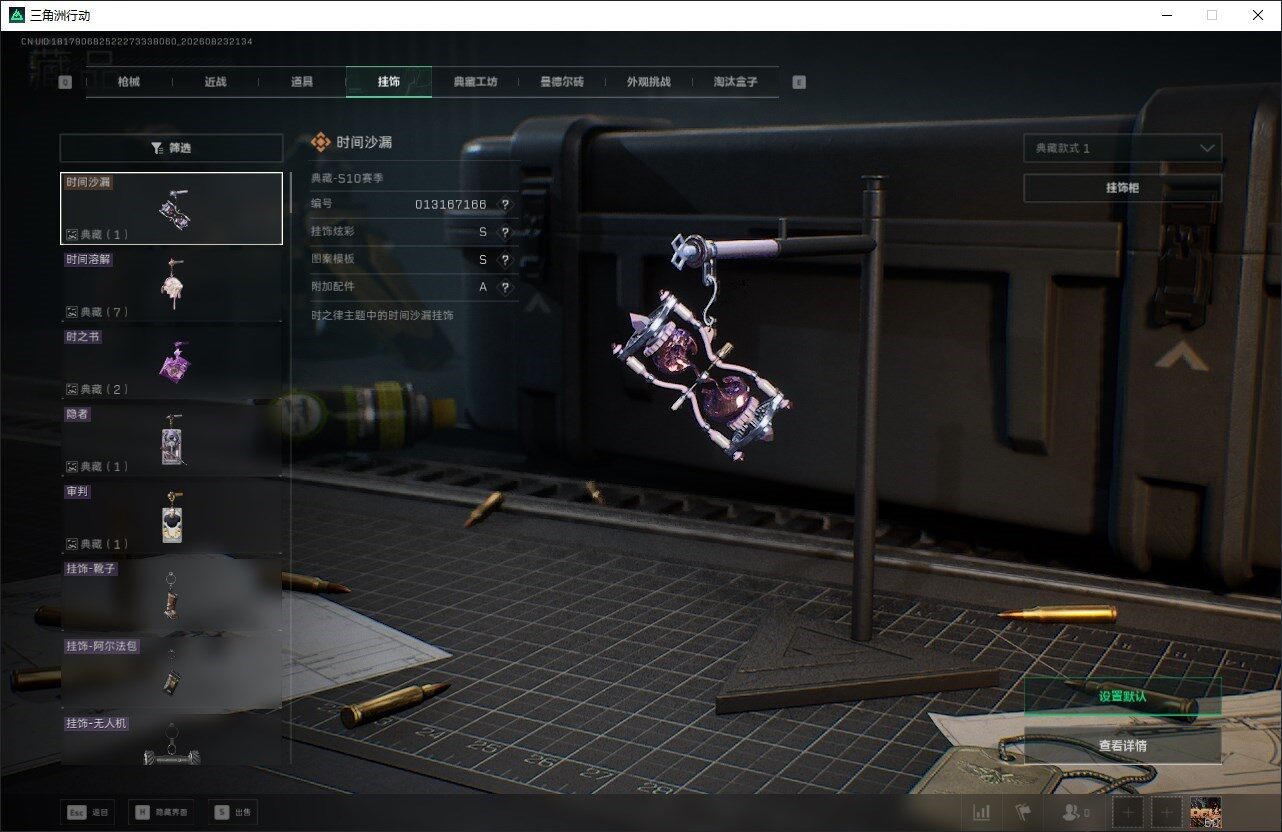Click the 典藏 icon under 时间沙漏
Viewport: 1282px width, 832px height.
[x=72, y=234]
